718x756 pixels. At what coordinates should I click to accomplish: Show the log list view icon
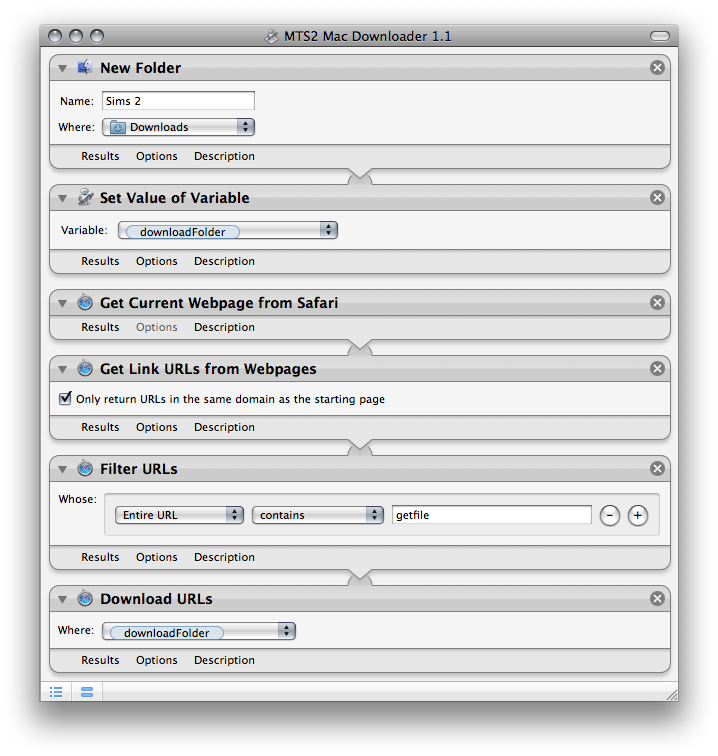point(56,692)
